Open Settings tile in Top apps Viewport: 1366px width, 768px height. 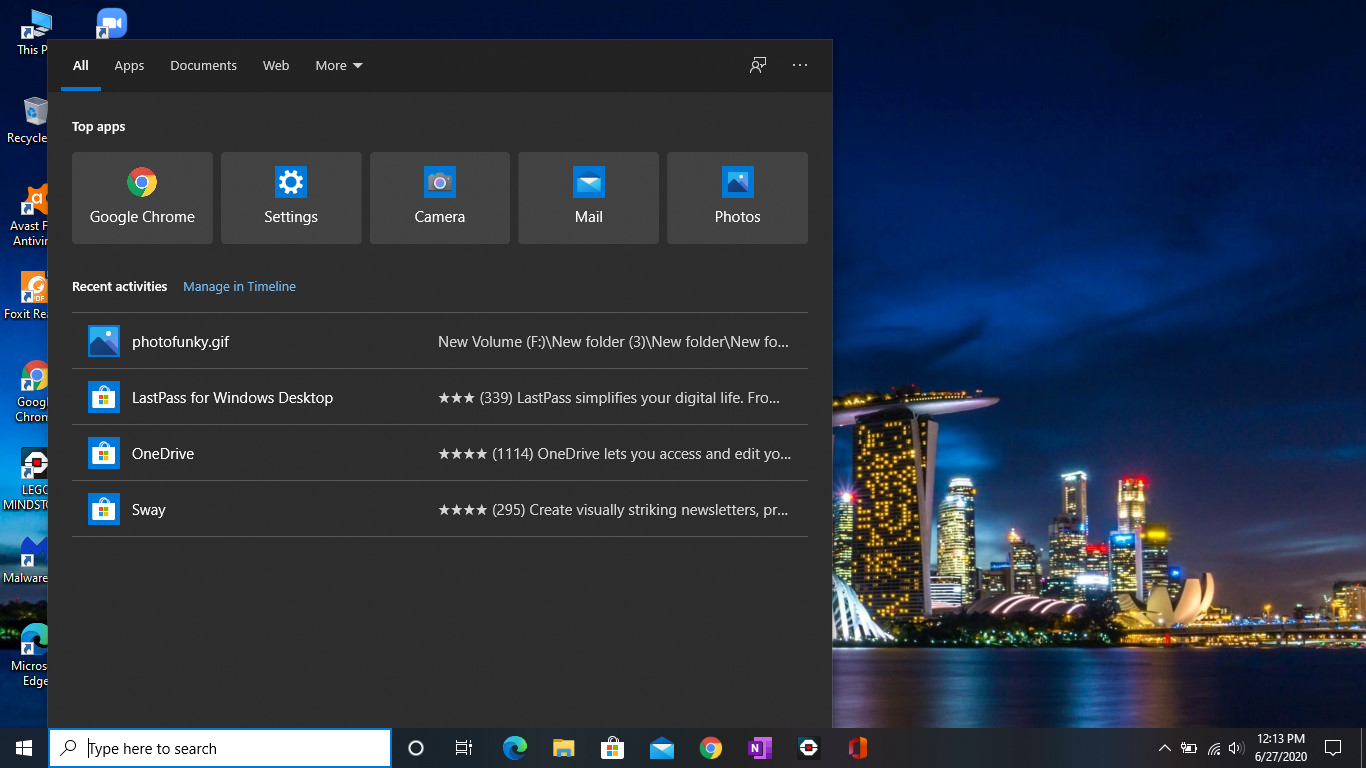[x=291, y=198]
